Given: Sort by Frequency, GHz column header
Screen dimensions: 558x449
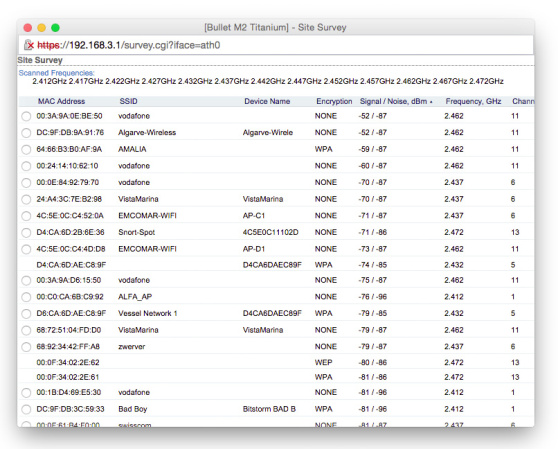Looking at the screenshot, I should tap(473, 101).
